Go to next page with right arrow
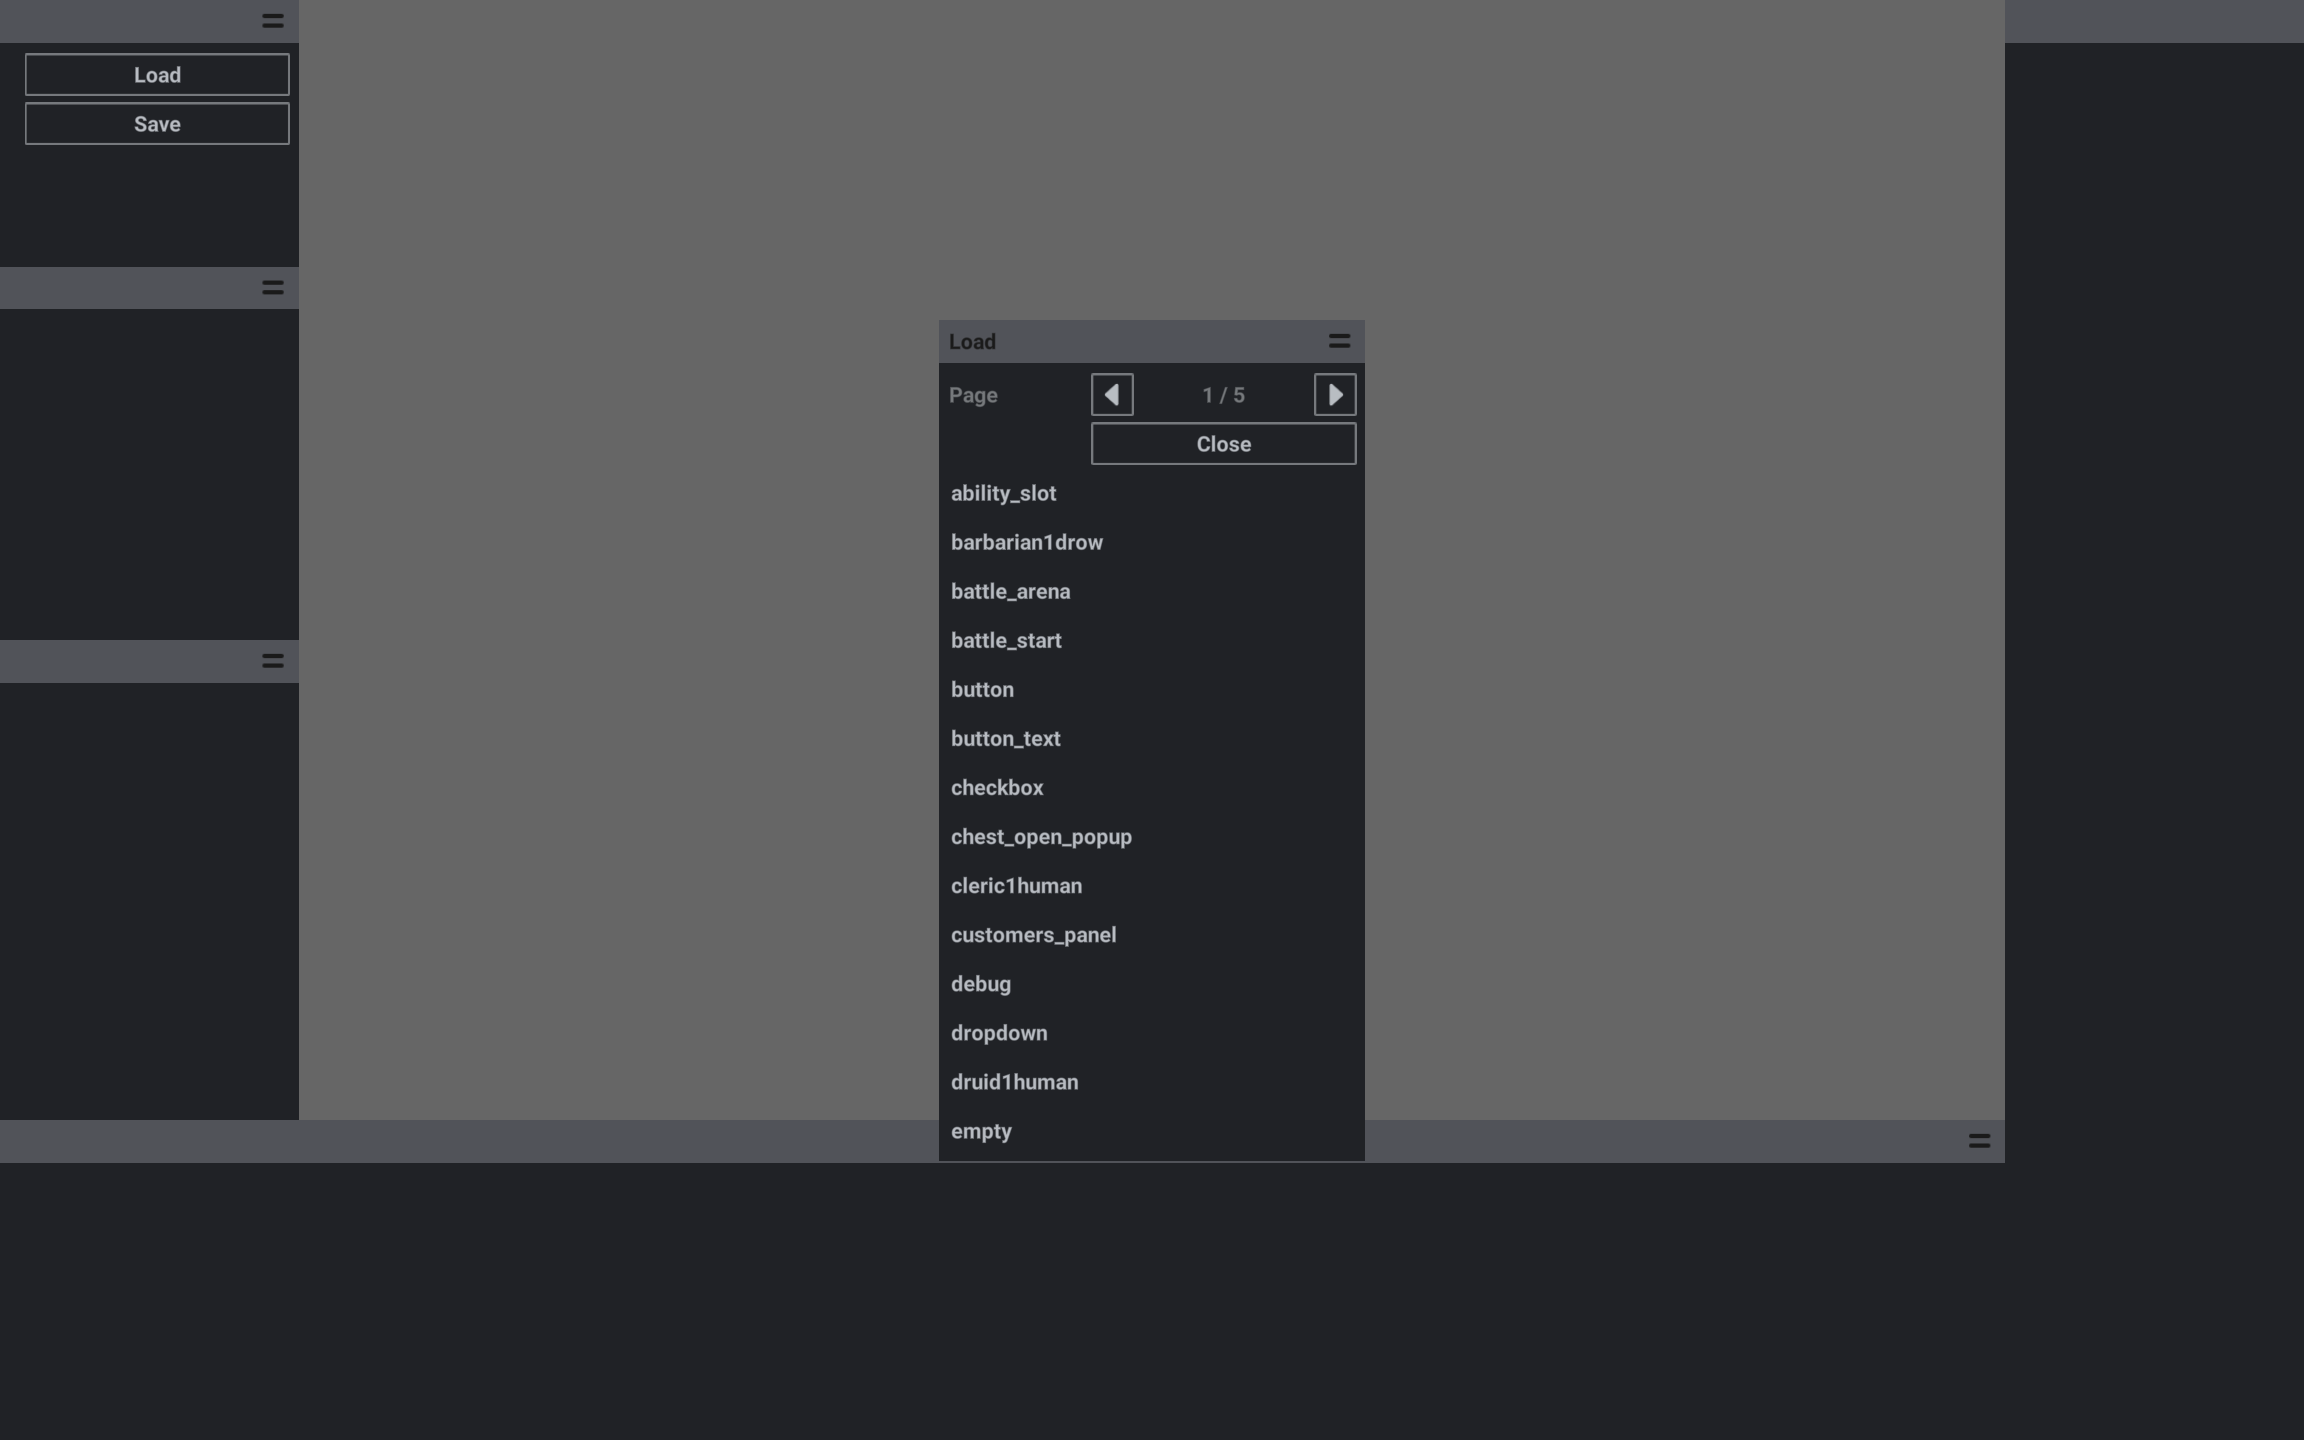 pos(1335,395)
